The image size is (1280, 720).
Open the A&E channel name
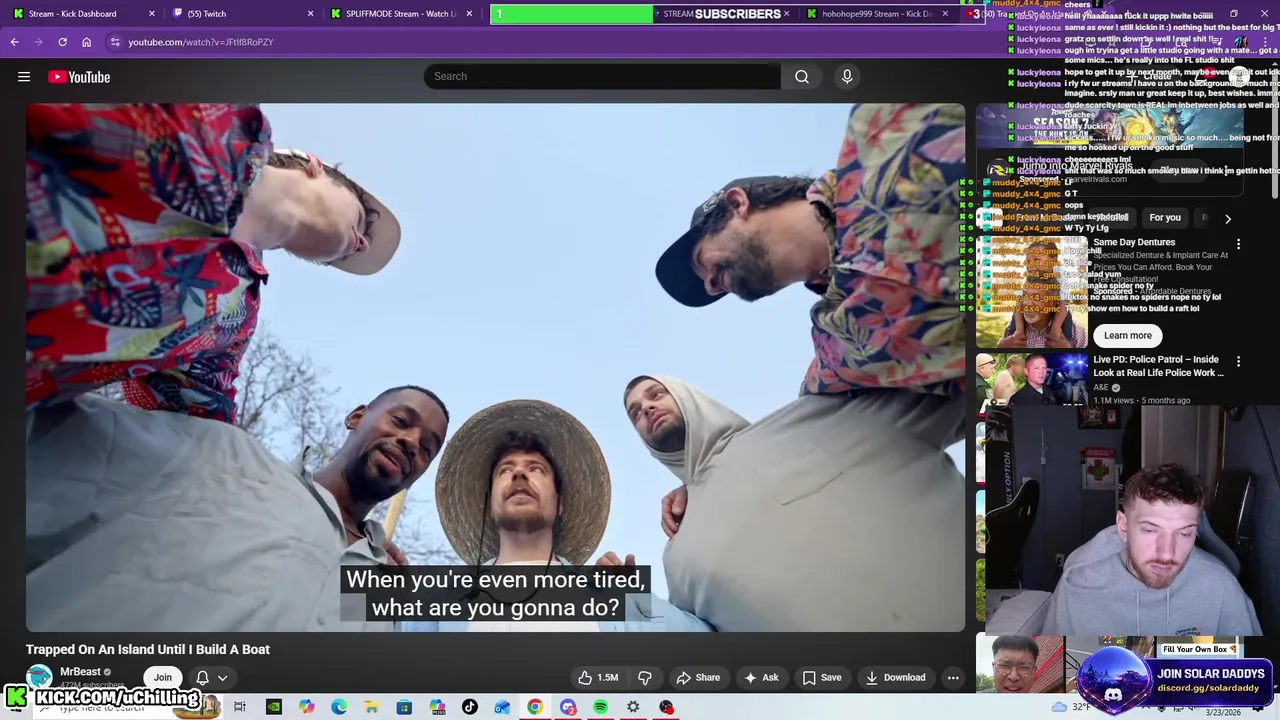click(1101, 387)
